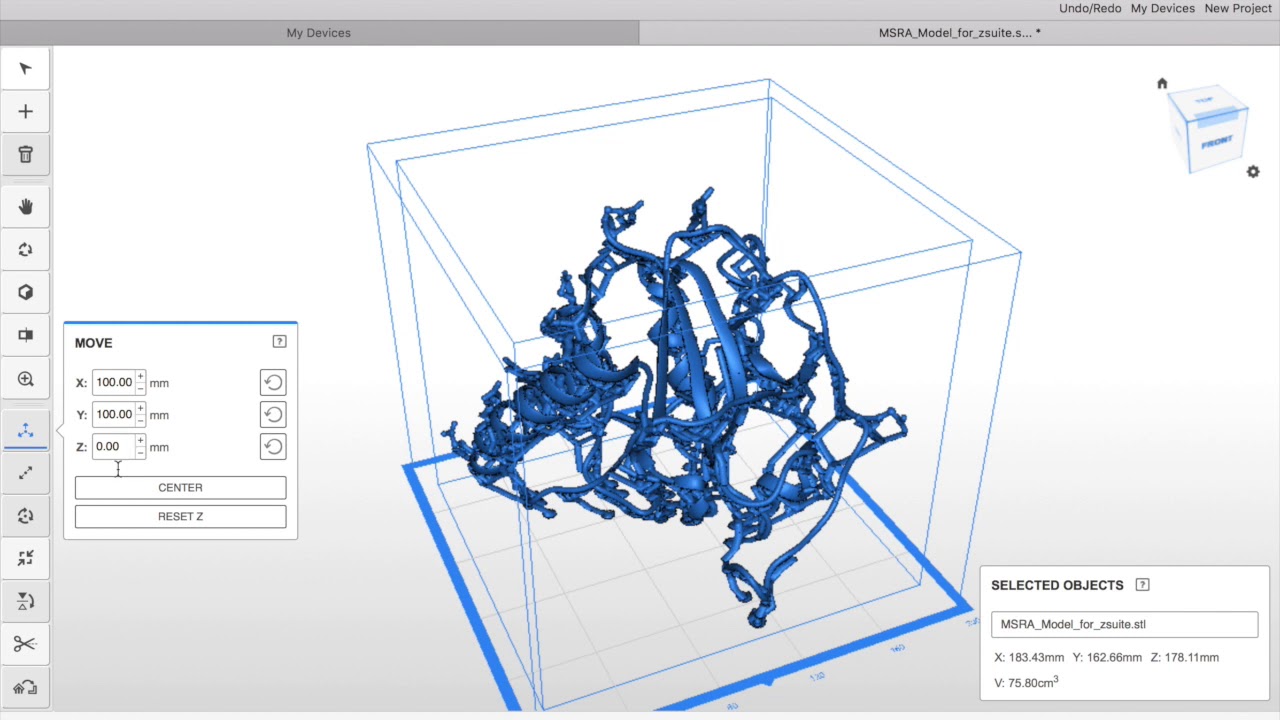Click the Y position input field
1280x720 pixels.
114,414
